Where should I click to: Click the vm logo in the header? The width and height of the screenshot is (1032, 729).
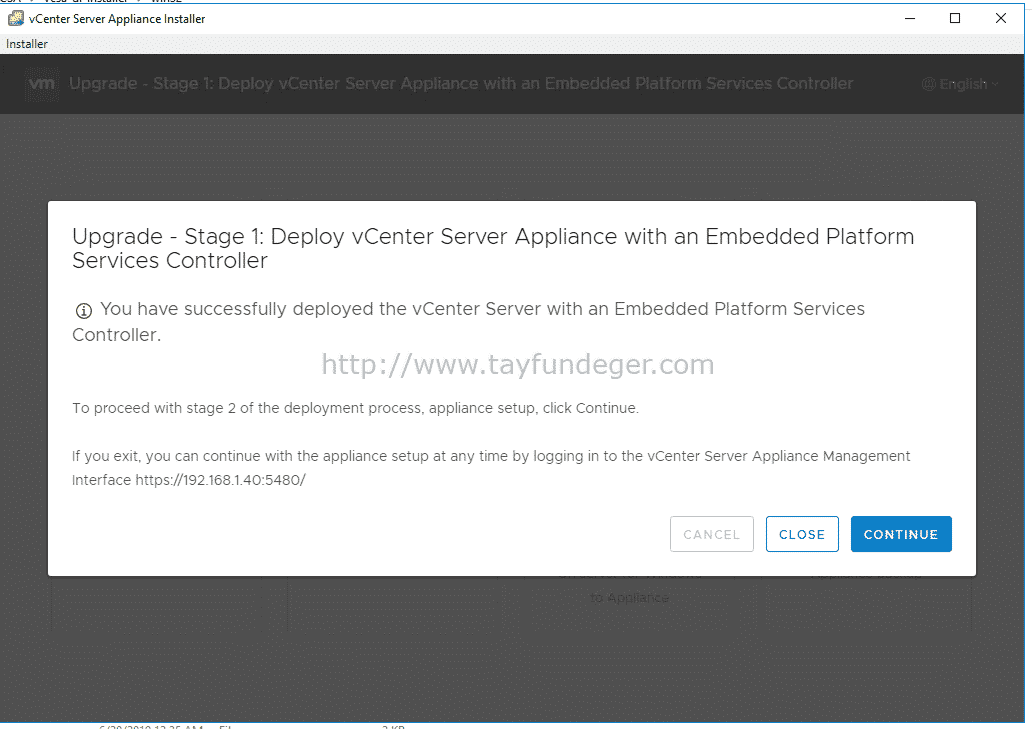42,84
